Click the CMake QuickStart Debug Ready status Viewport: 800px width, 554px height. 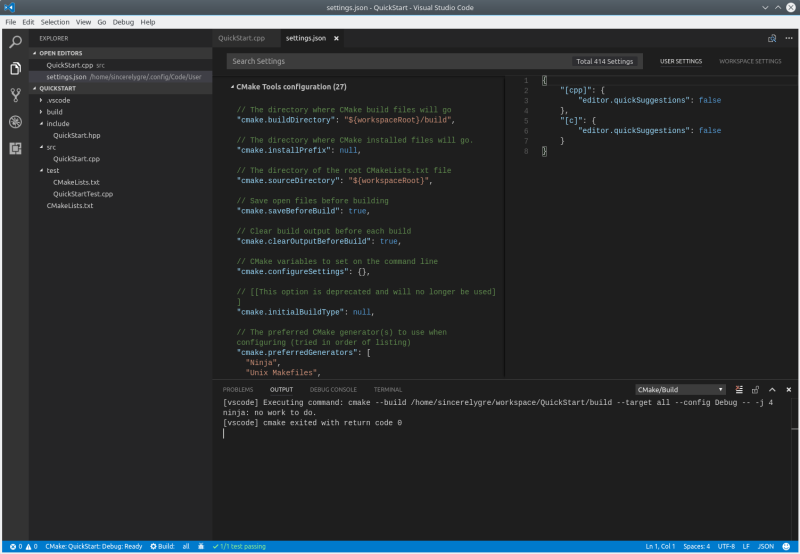click(94, 546)
